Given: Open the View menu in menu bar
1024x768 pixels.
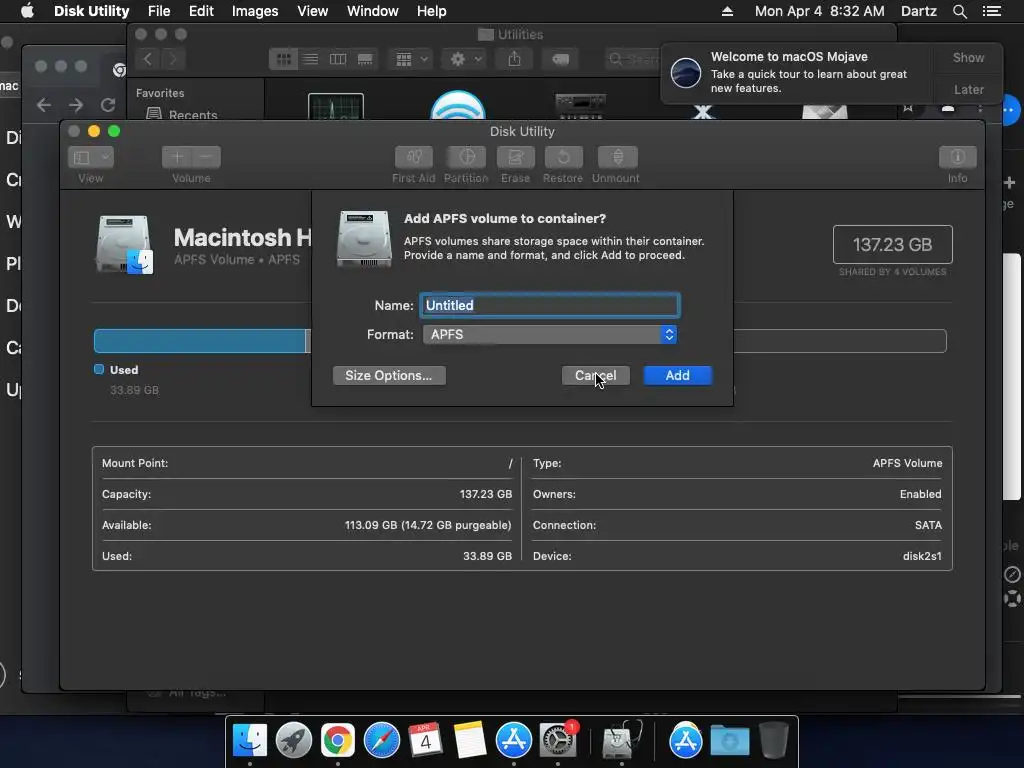Looking at the screenshot, I should (312, 11).
